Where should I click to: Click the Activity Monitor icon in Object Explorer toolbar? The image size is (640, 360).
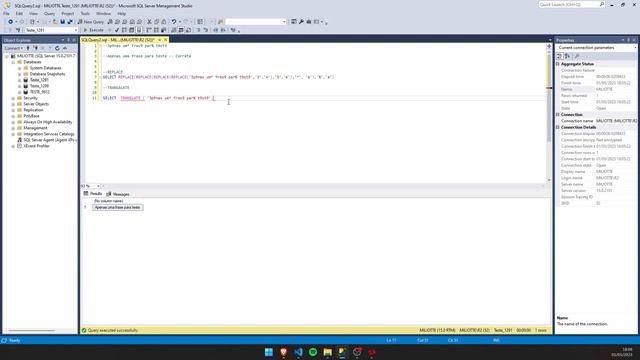point(64,48)
